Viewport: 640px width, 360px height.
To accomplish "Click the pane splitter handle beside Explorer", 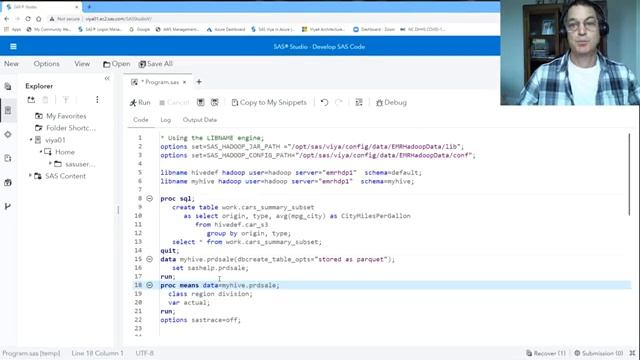I will click(118, 210).
